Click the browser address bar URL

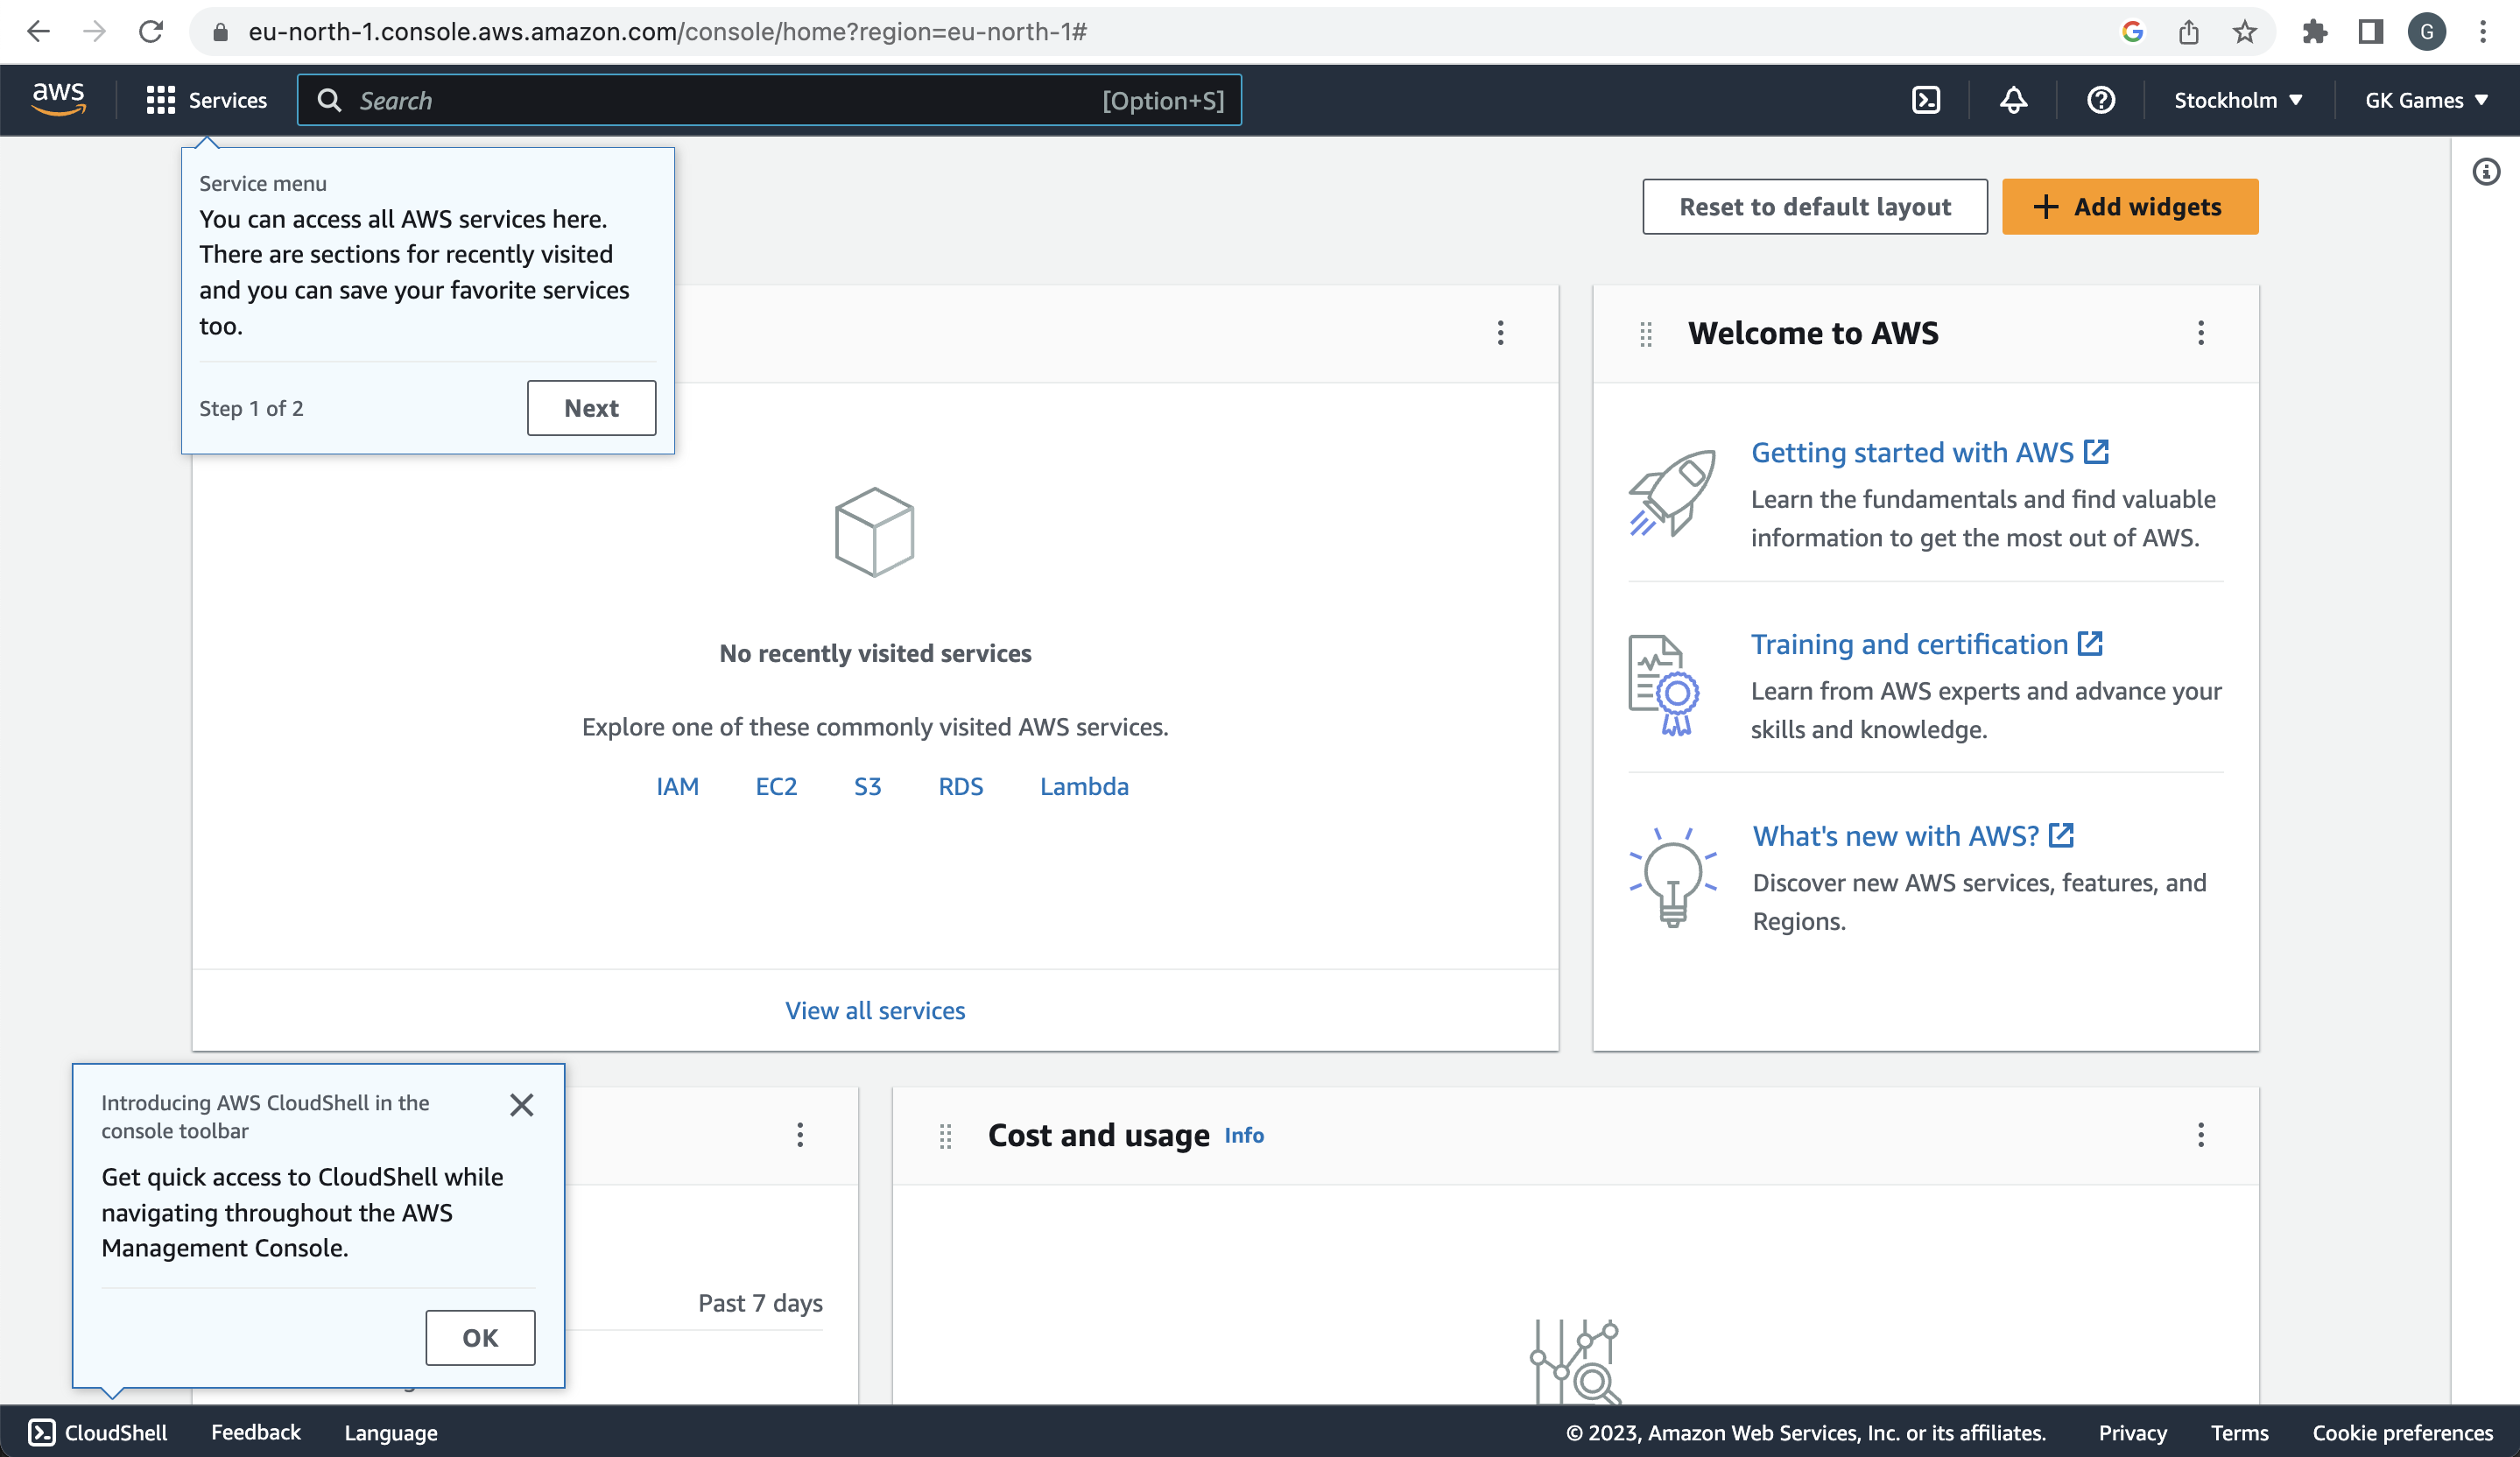[x=667, y=32]
